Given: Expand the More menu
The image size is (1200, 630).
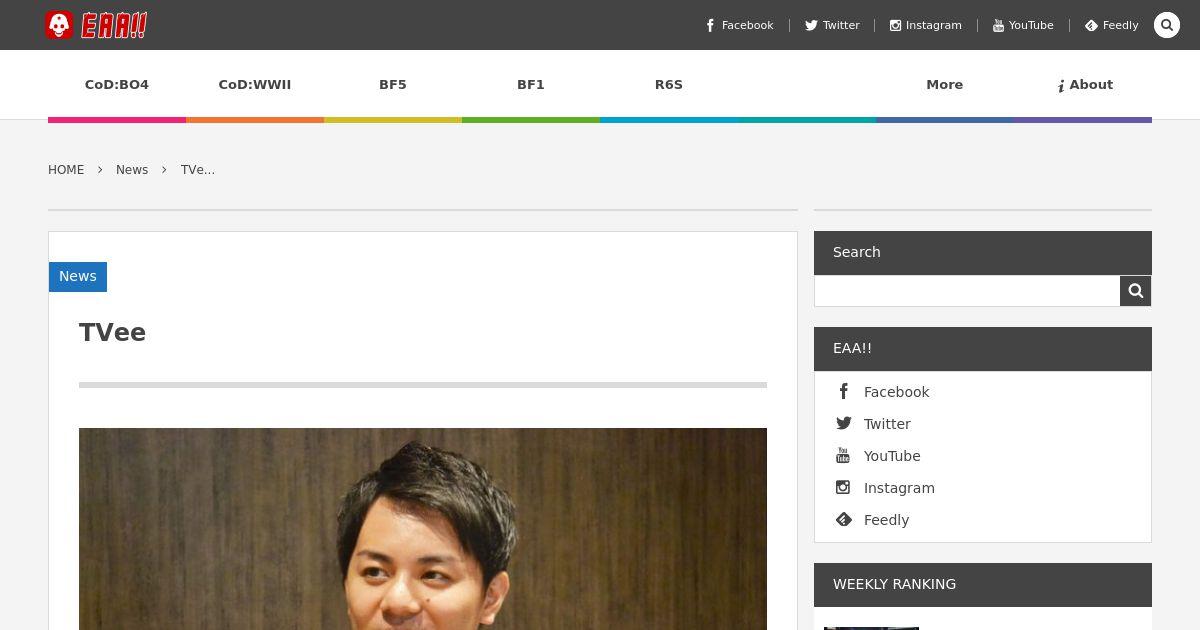Looking at the screenshot, I should coord(945,85).
